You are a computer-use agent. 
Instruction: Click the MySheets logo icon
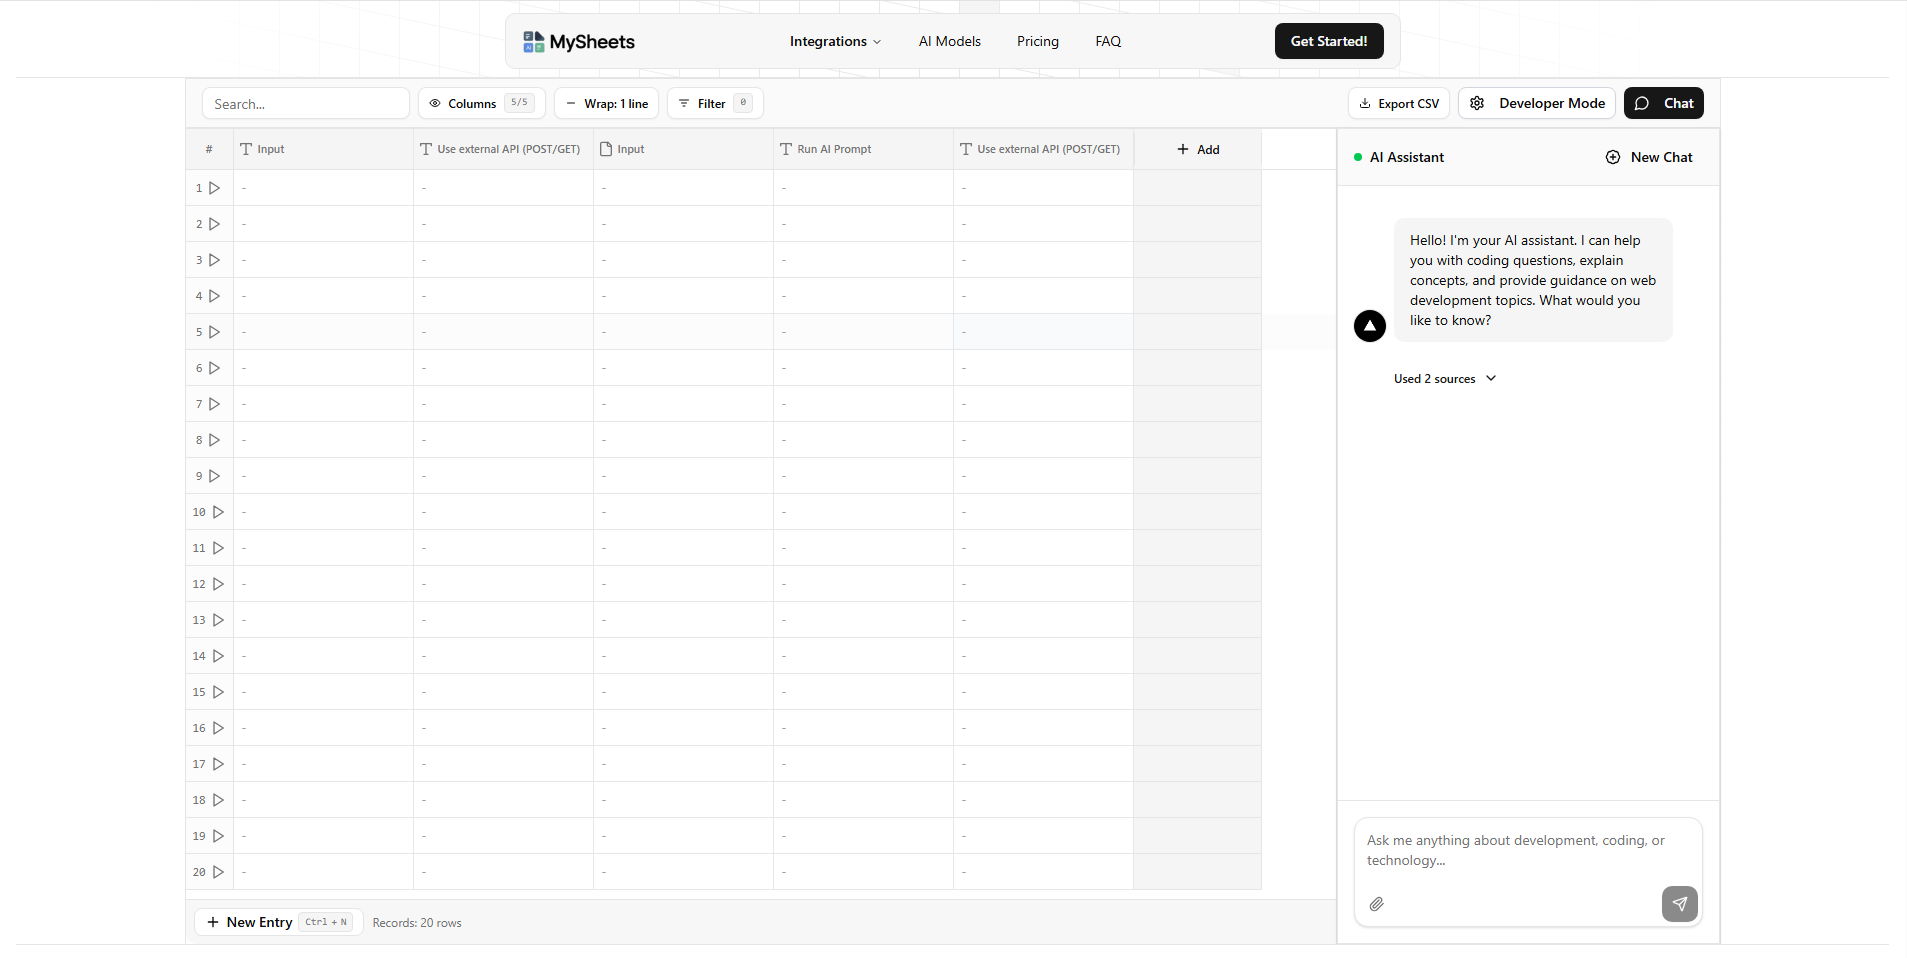coord(533,42)
